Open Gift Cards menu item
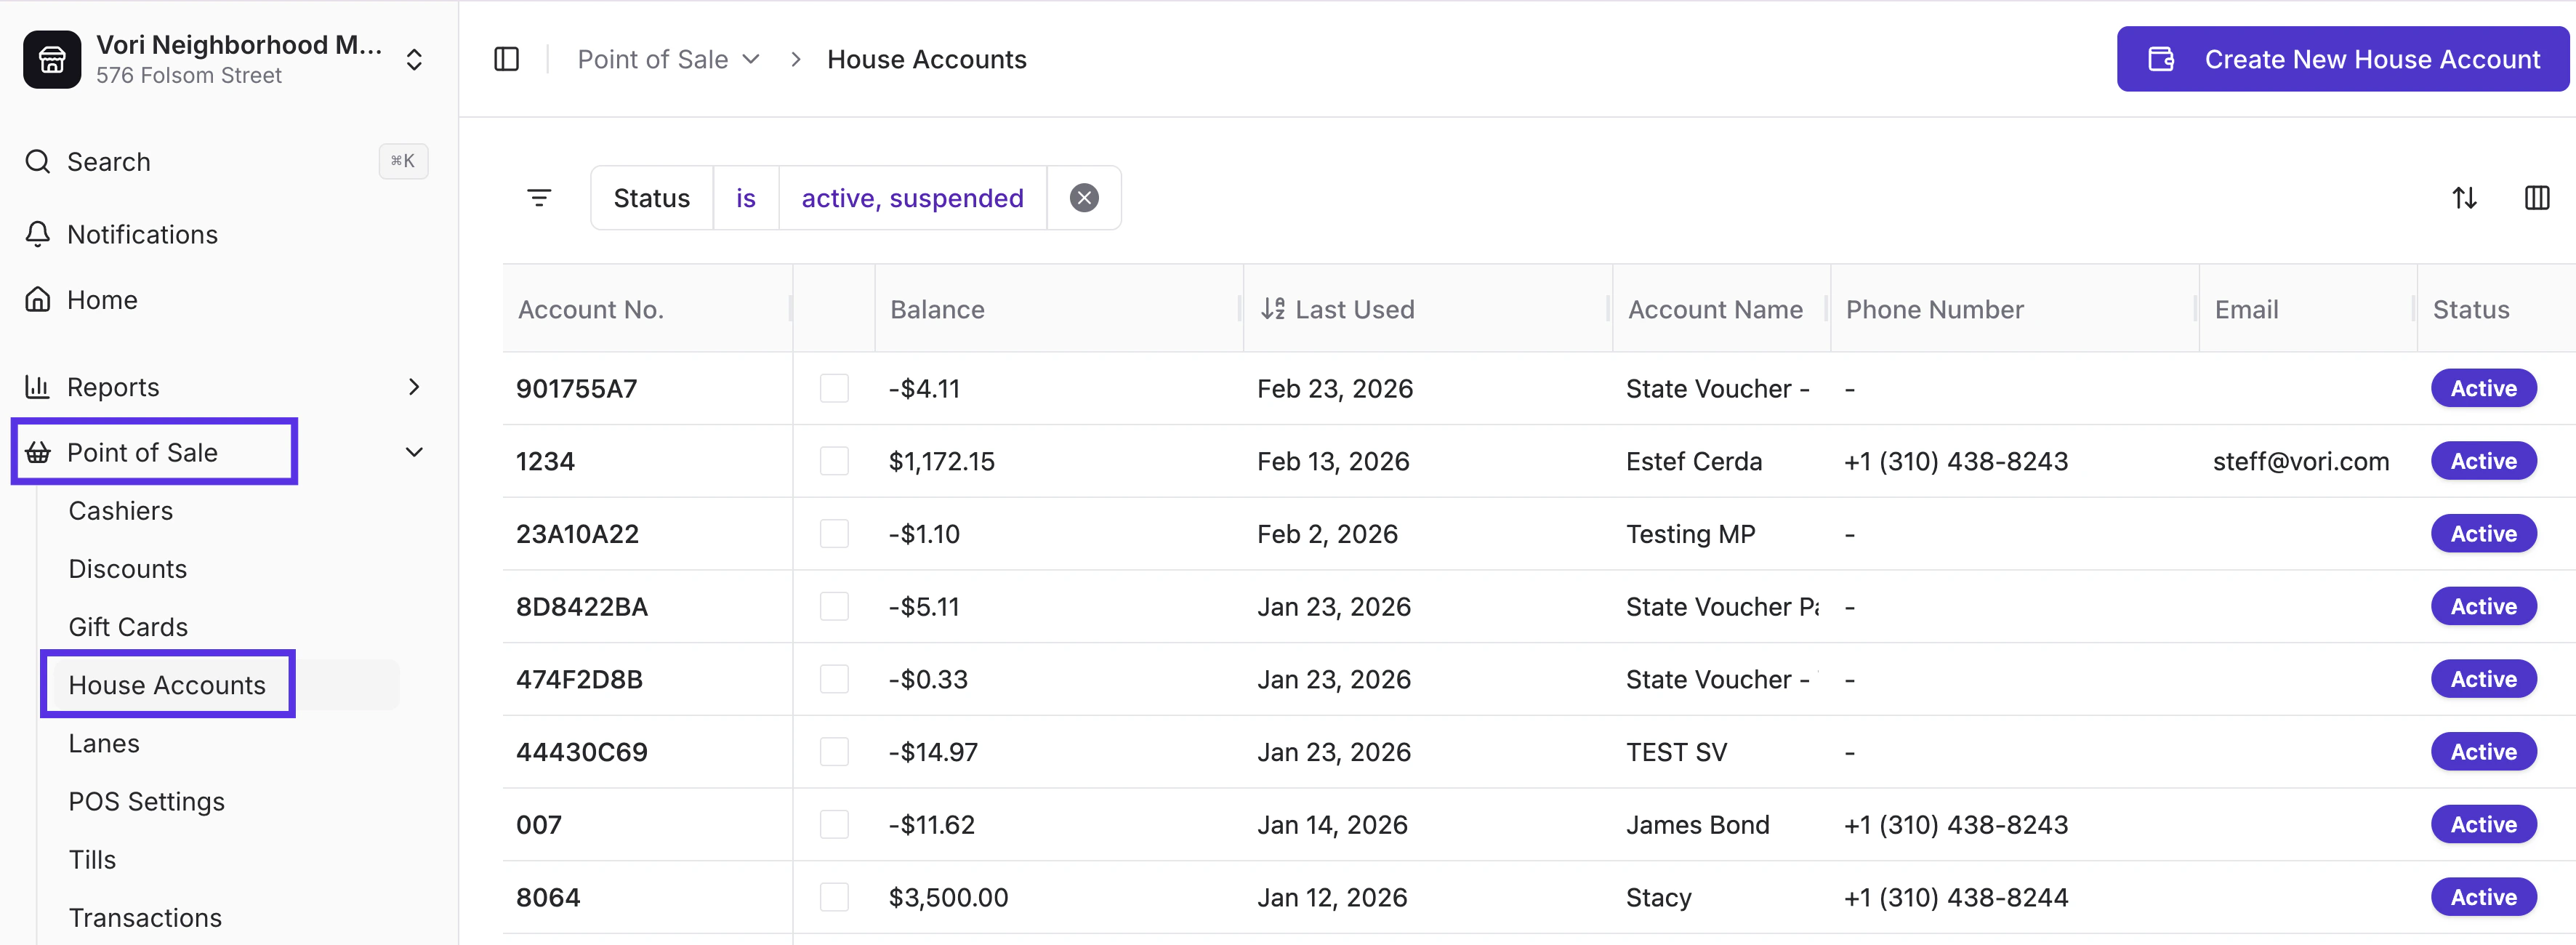Viewport: 2576px width, 945px height. pos(128,627)
